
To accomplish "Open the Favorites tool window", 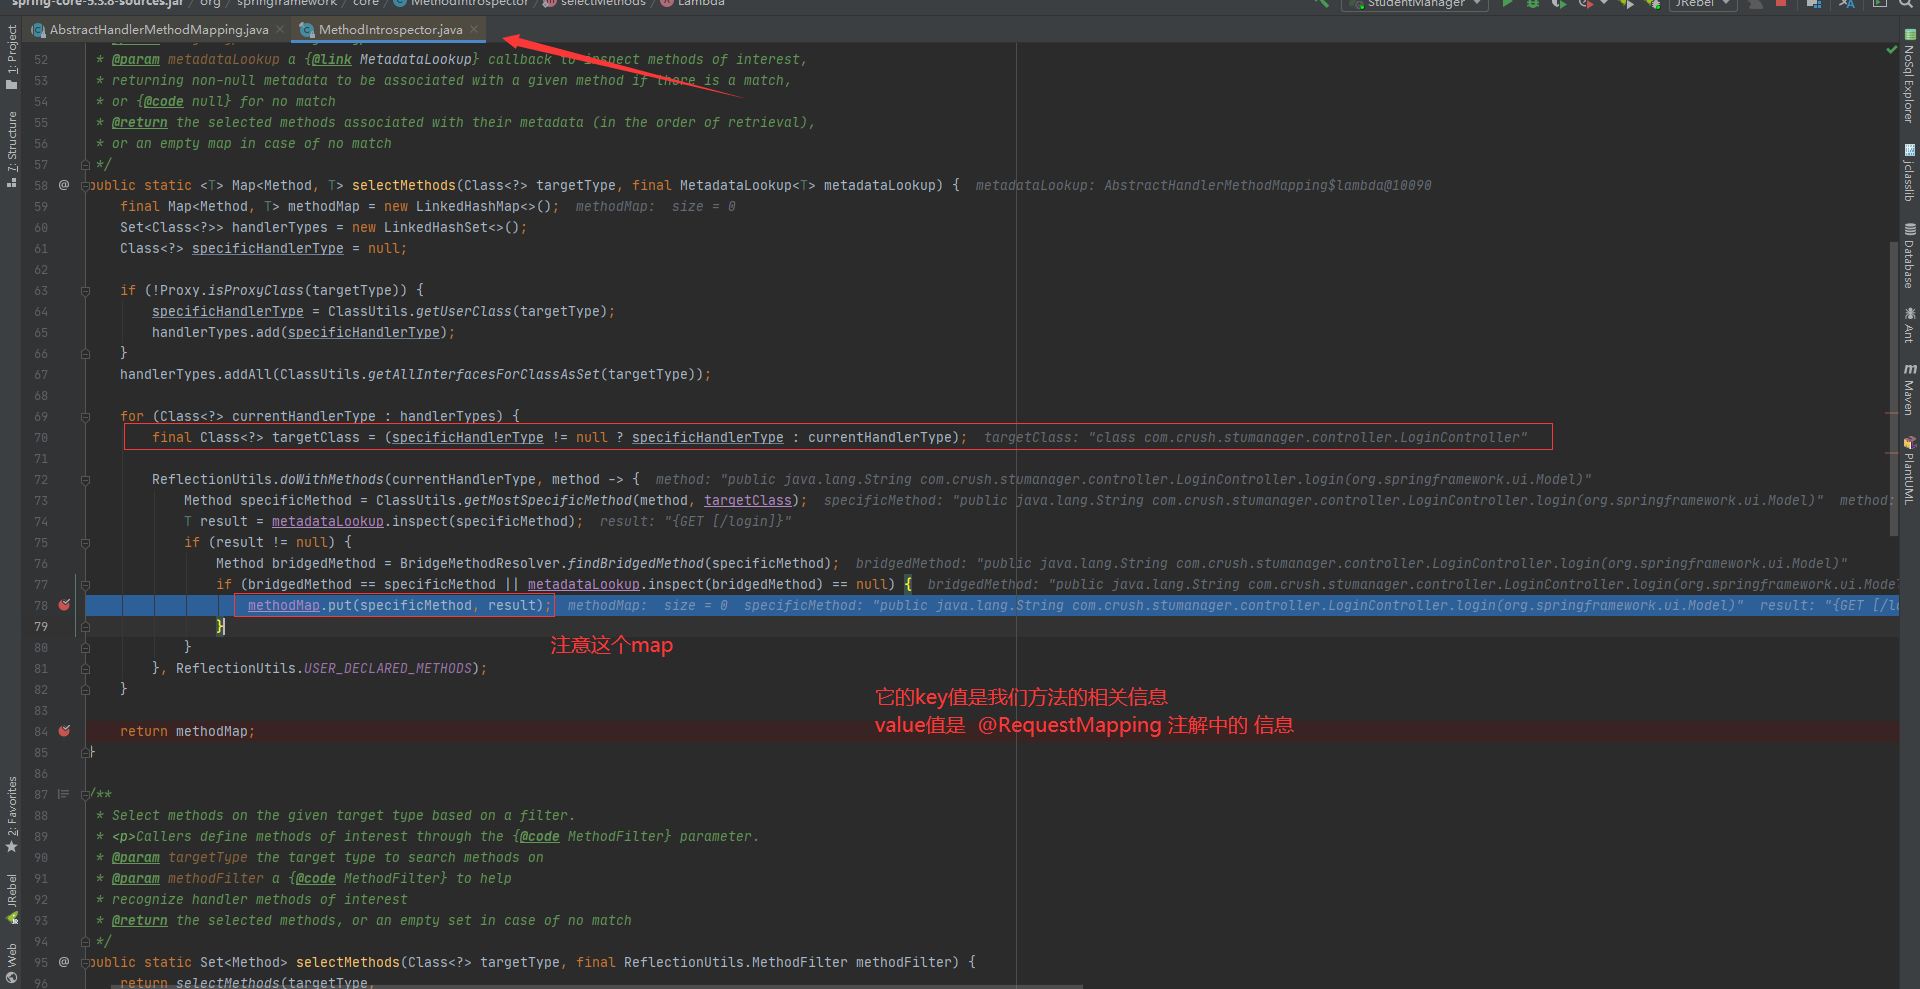I will (11, 814).
